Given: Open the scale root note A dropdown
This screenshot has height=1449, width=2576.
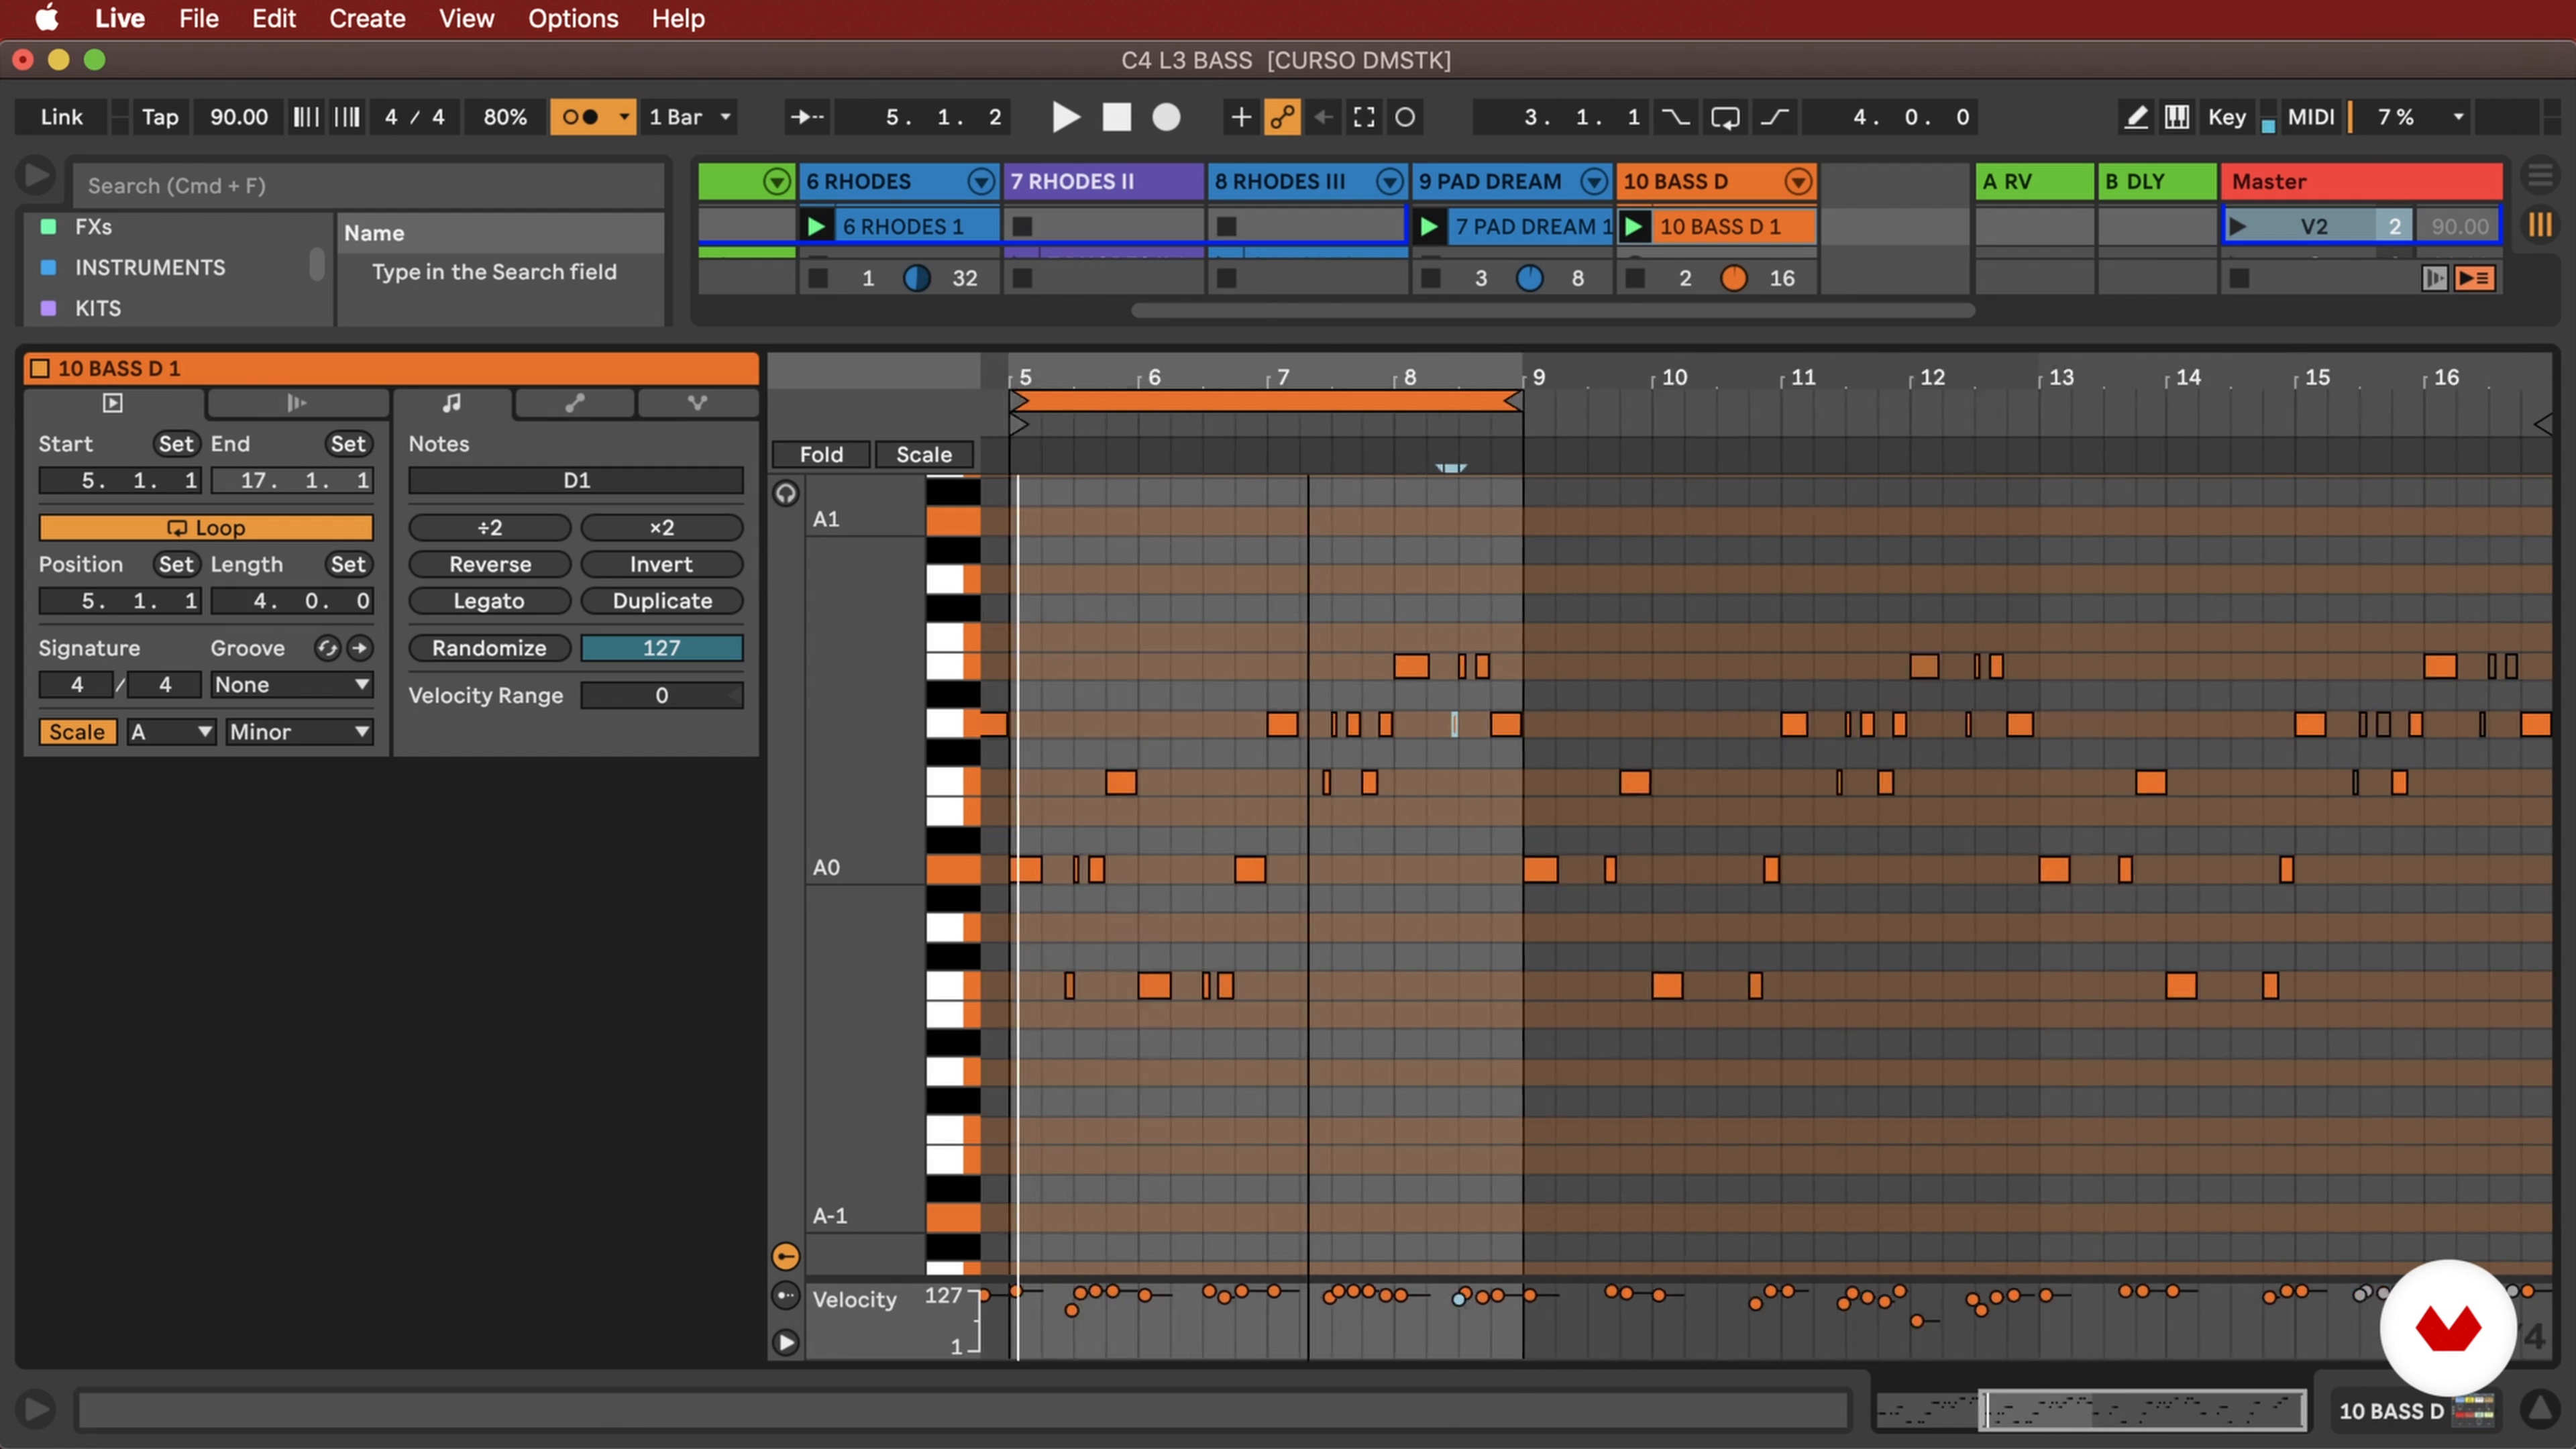Looking at the screenshot, I should 171,732.
